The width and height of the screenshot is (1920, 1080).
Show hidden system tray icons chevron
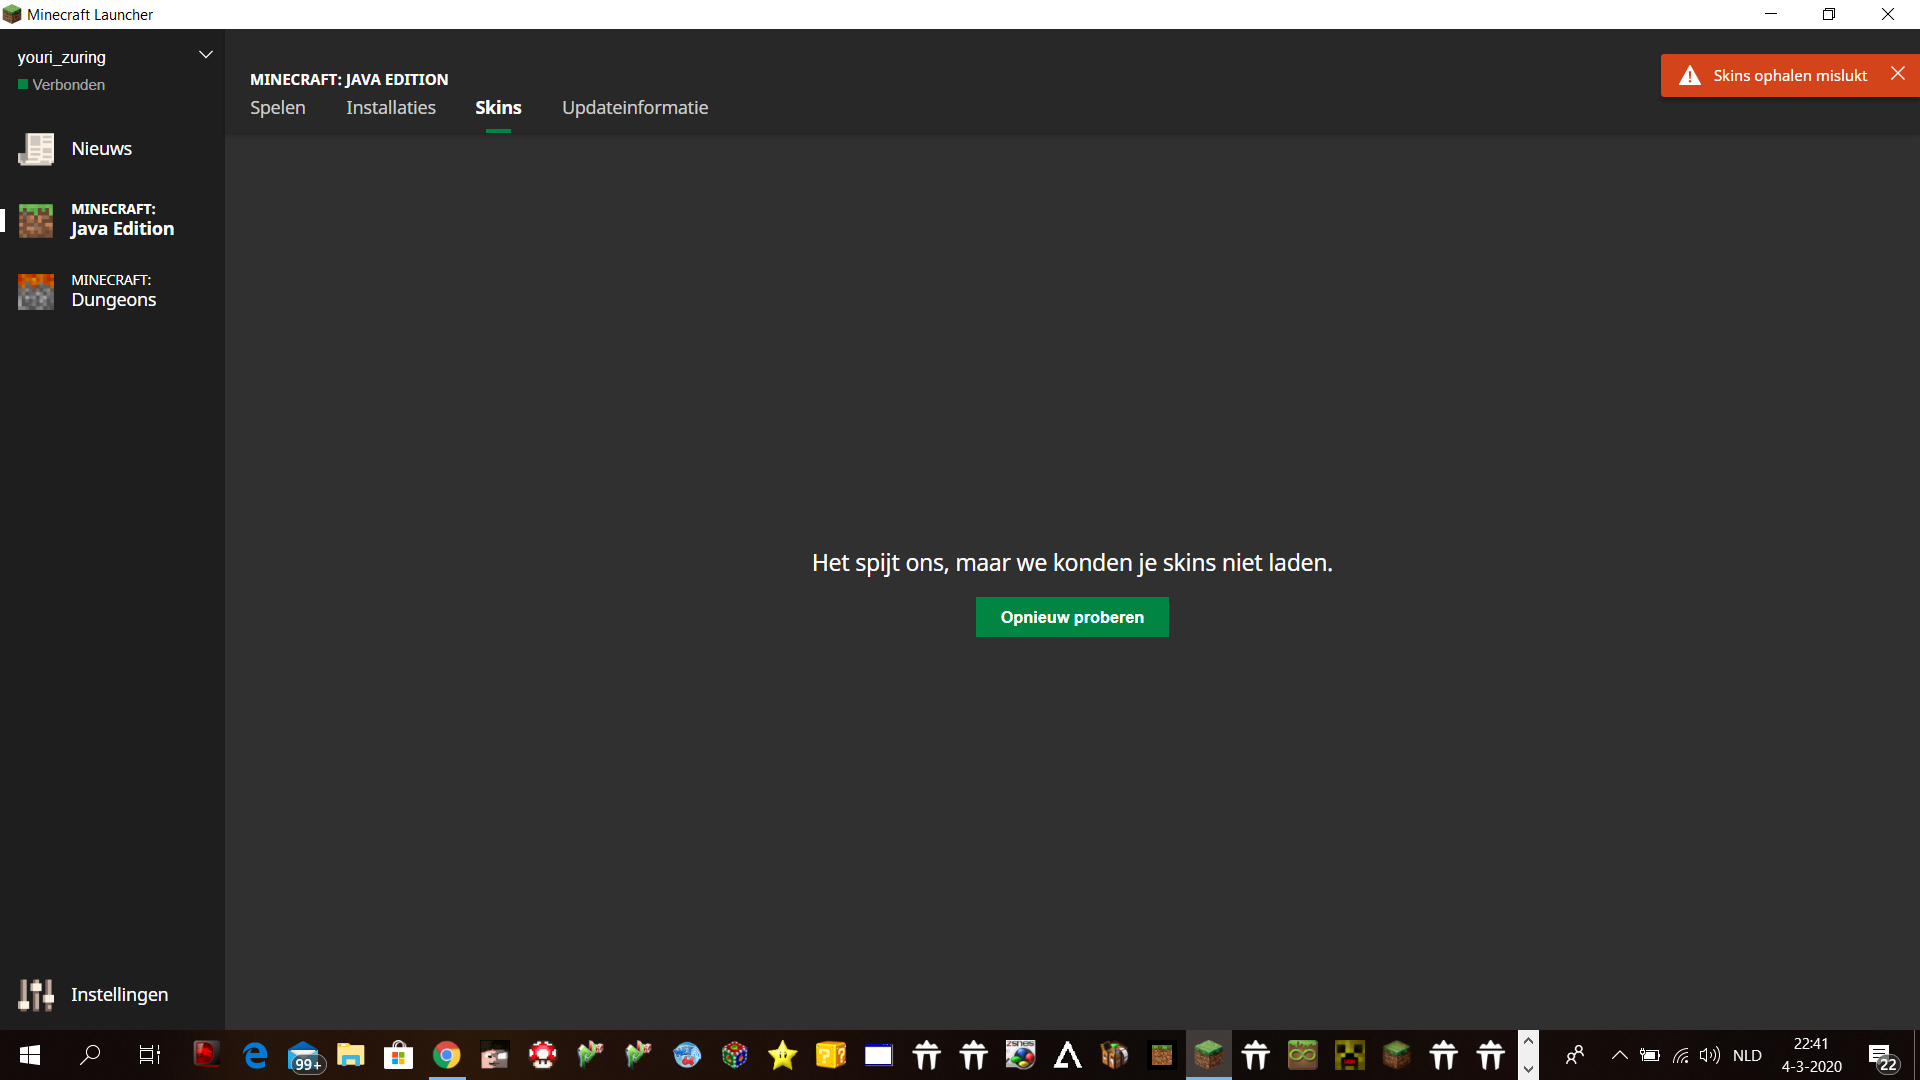click(x=1619, y=1055)
